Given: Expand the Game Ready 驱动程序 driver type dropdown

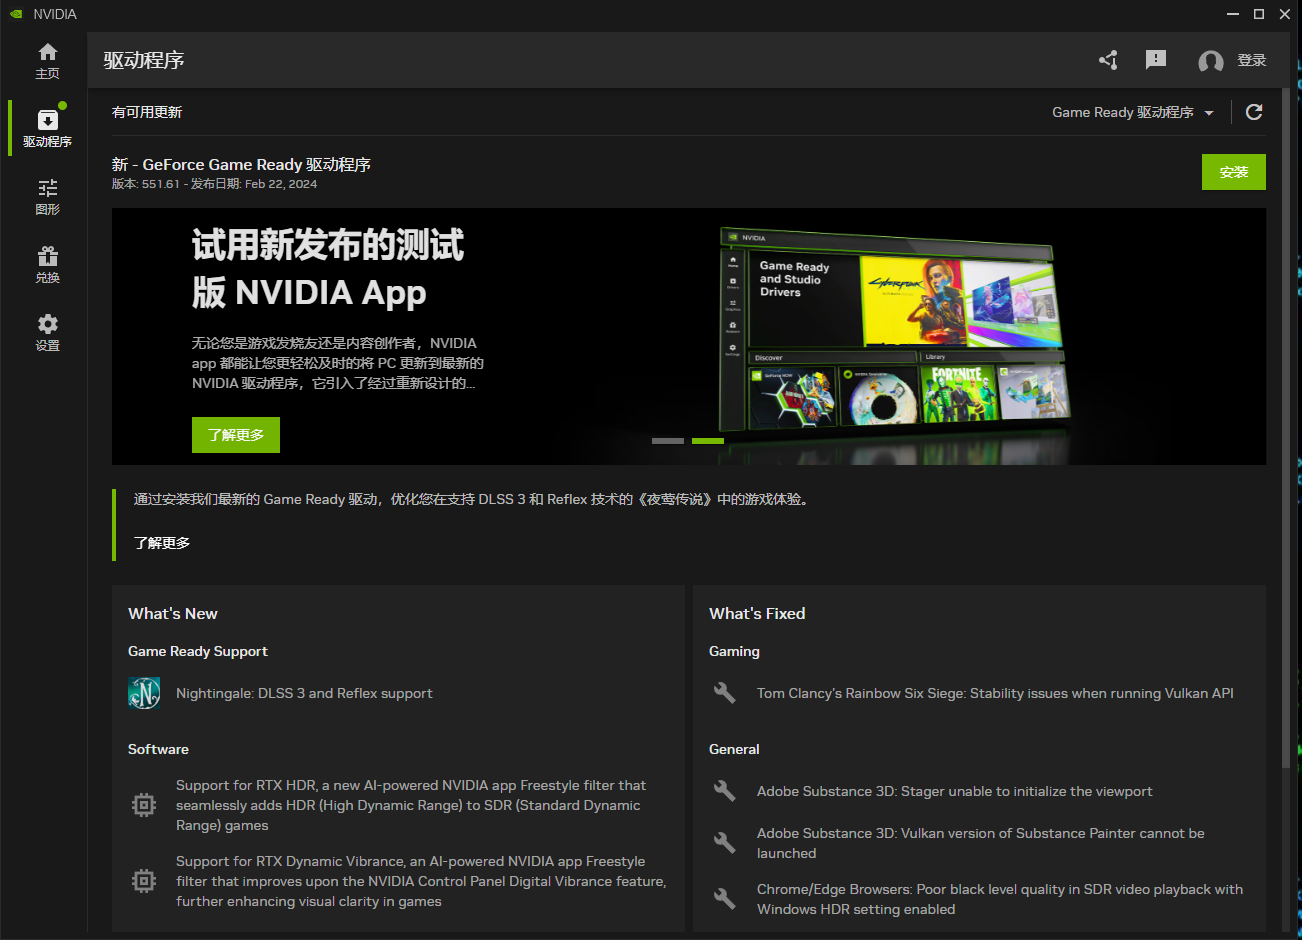Looking at the screenshot, I should pos(1133,112).
